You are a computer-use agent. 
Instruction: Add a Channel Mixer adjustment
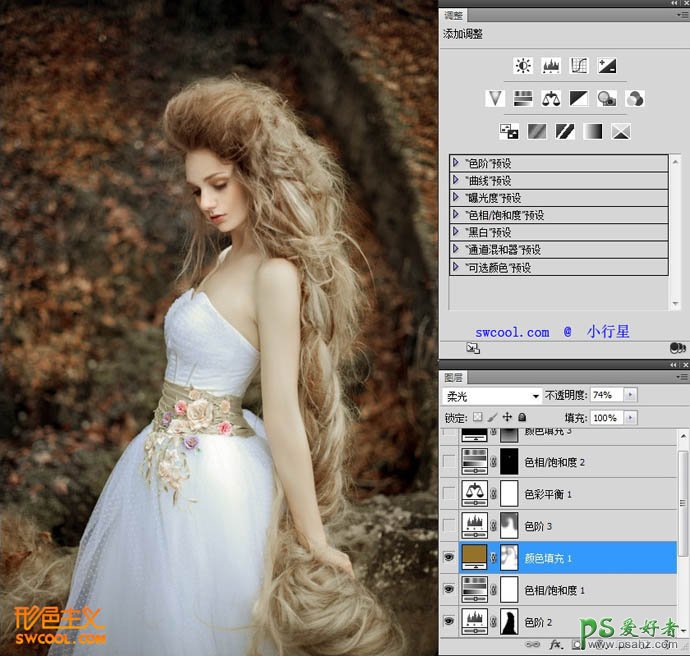[x=634, y=98]
